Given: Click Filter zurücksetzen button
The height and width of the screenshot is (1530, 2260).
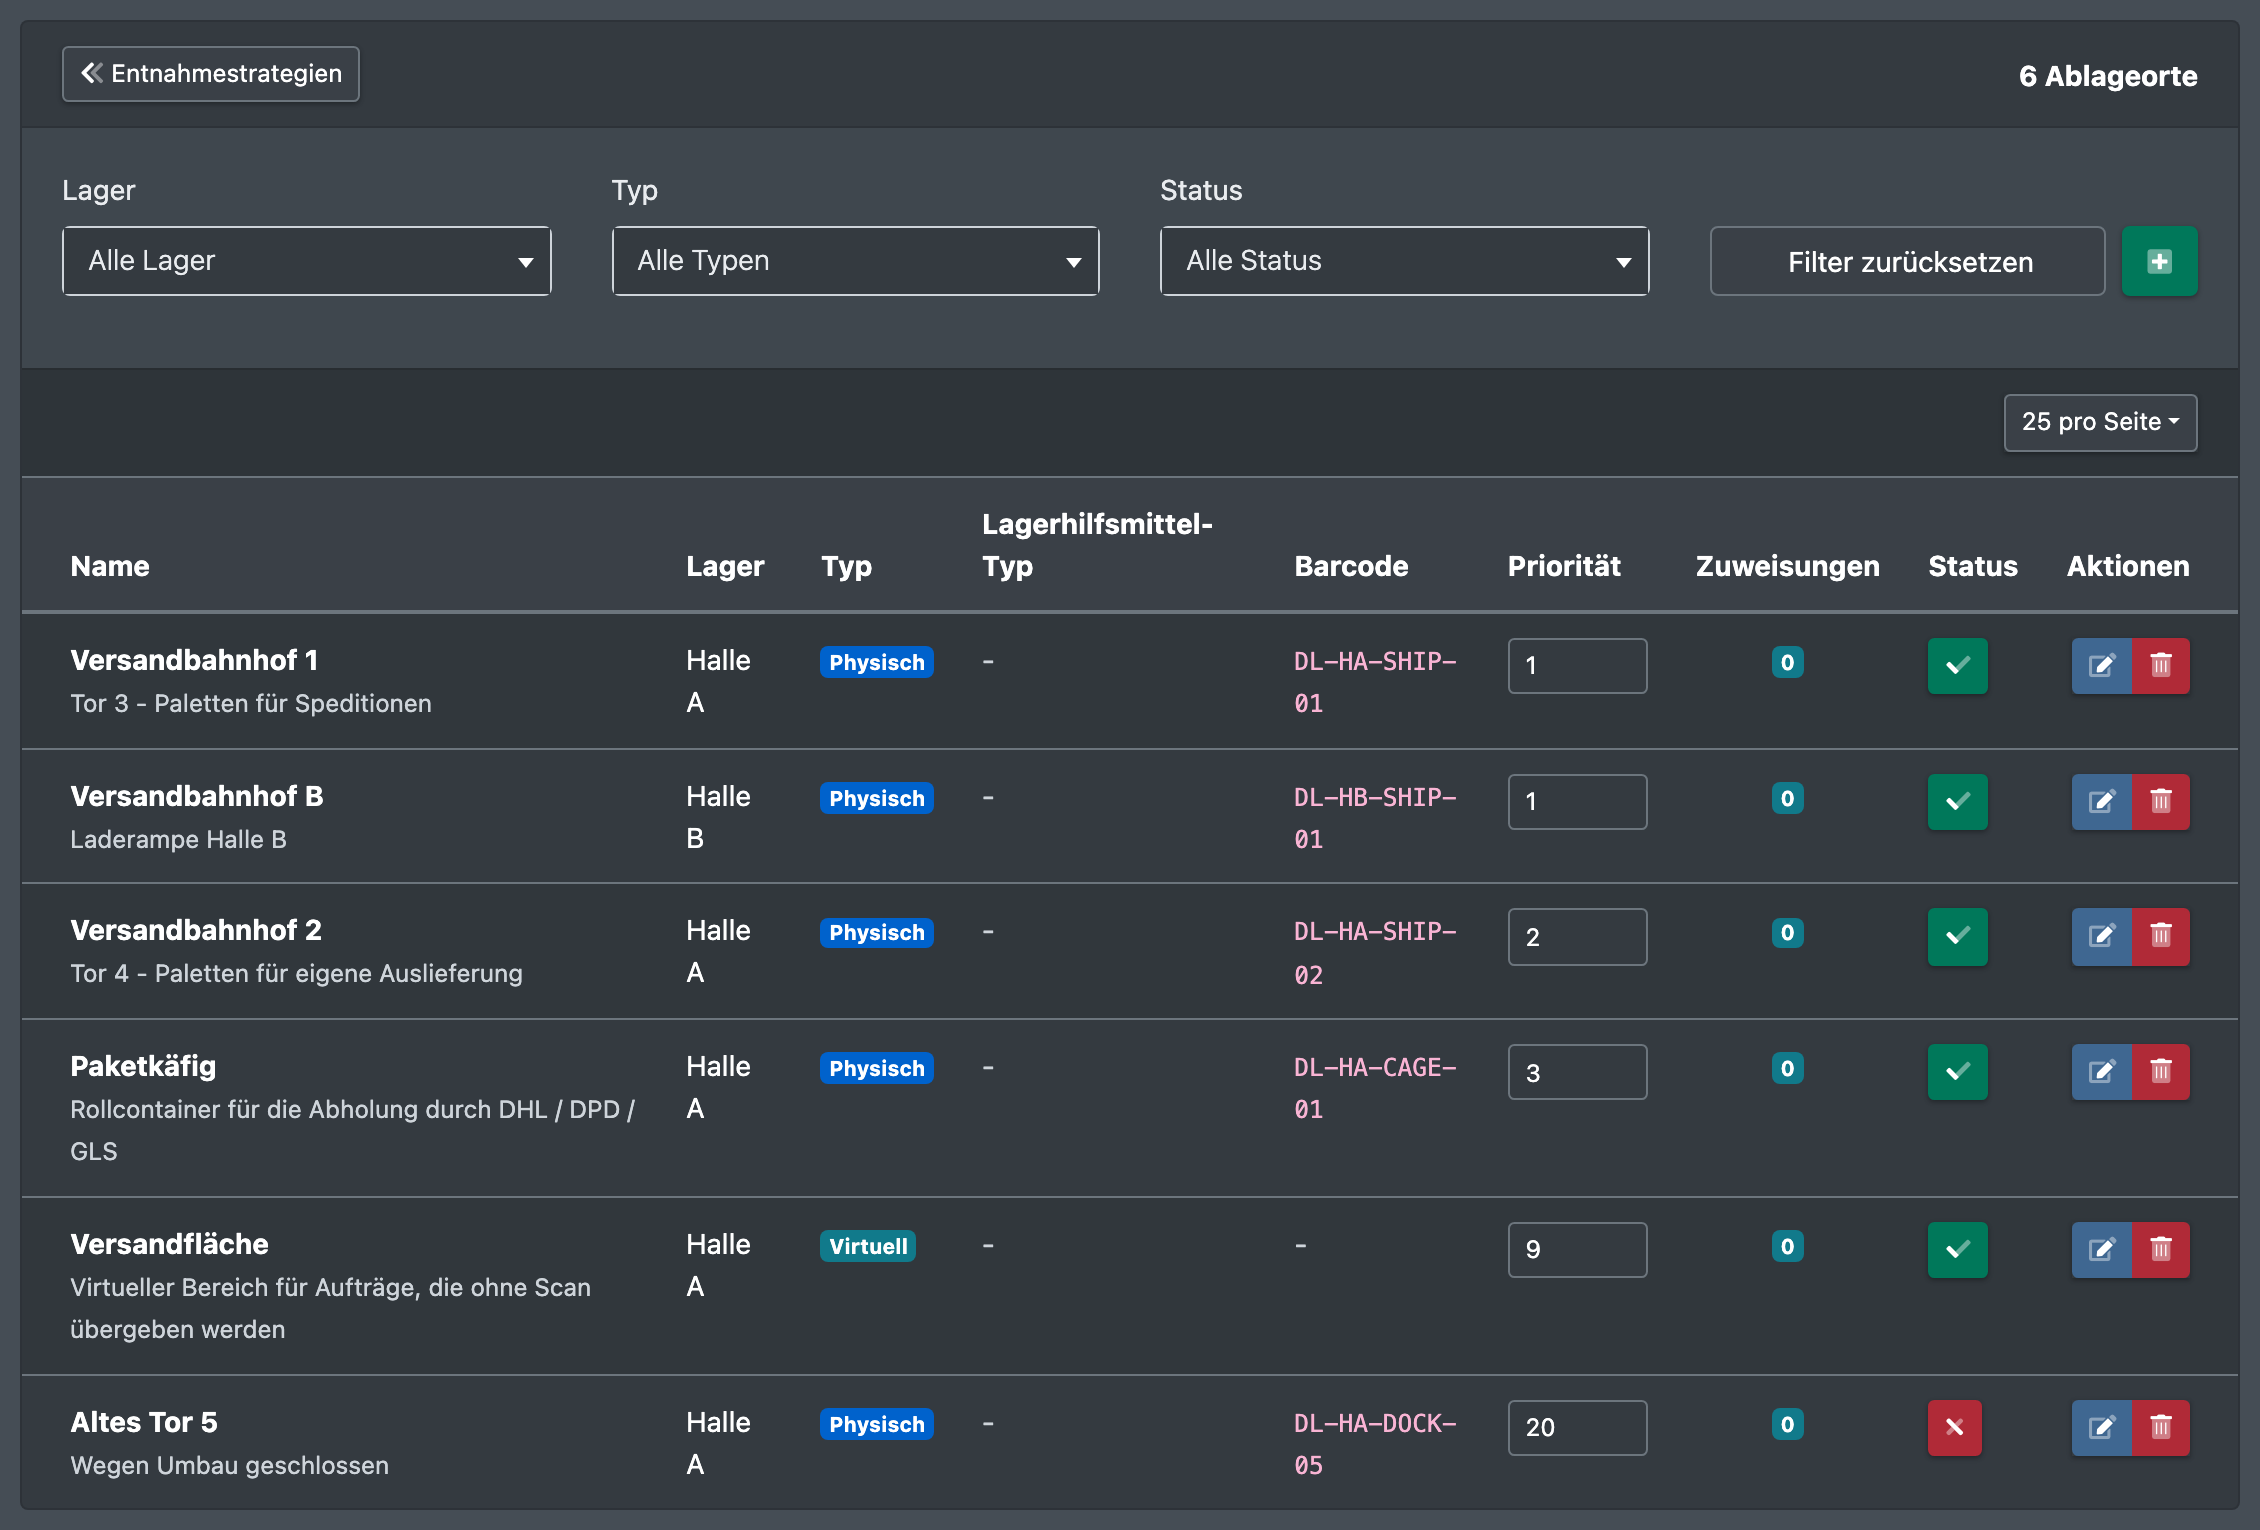Looking at the screenshot, I should coord(1908,261).
